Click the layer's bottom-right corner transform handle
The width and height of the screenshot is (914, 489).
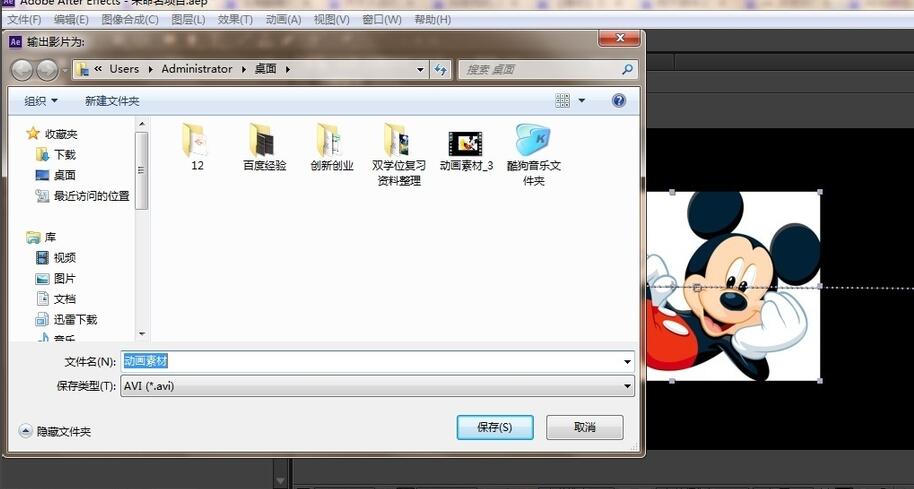(x=820, y=381)
